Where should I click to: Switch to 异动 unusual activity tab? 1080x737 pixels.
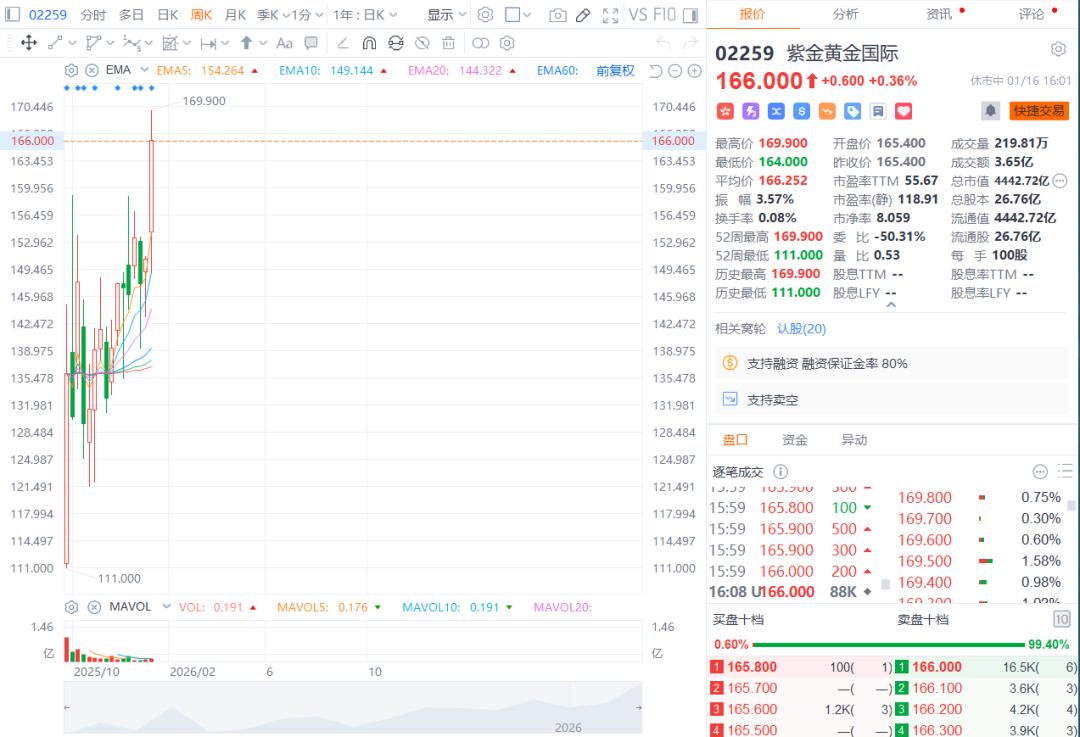854,439
